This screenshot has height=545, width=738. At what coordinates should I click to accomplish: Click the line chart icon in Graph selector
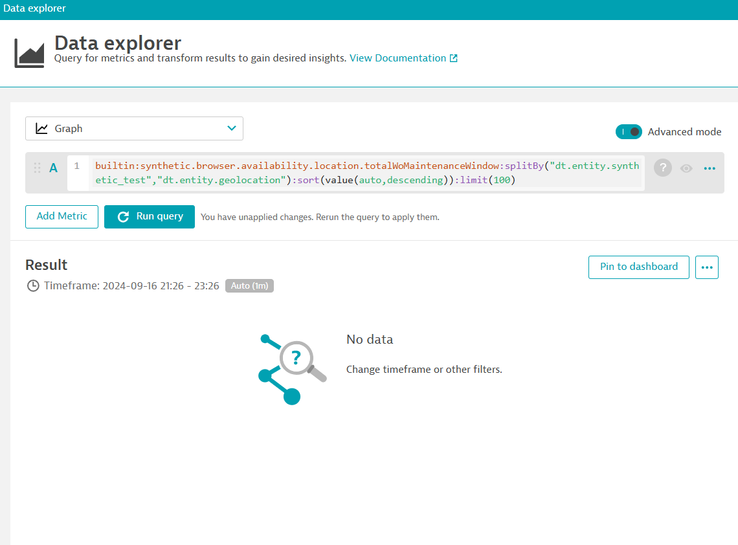(x=42, y=129)
